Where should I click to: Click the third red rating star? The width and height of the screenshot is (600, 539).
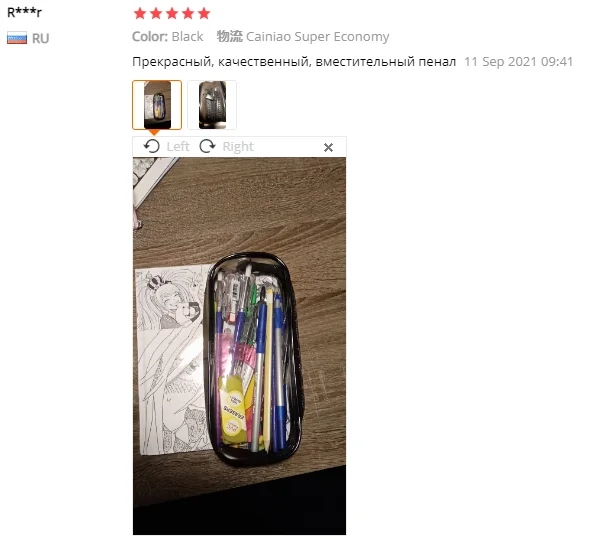click(172, 13)
